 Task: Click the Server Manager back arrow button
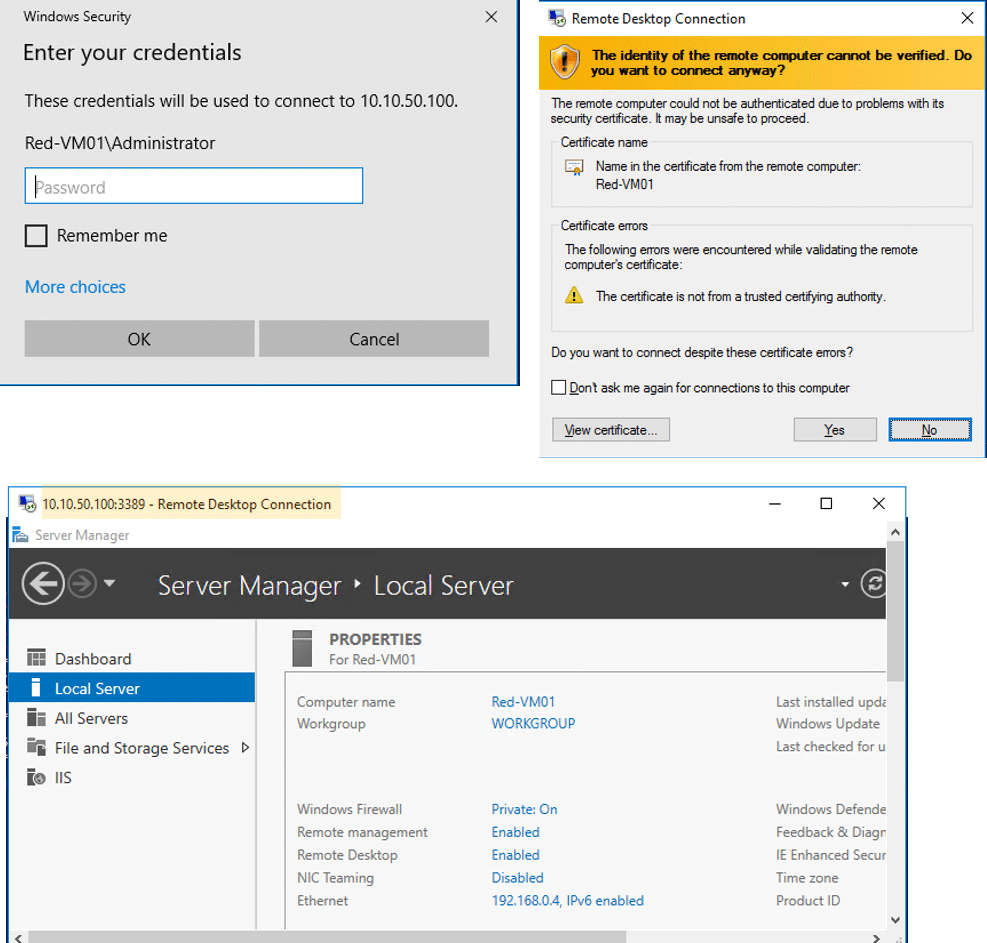43,584
